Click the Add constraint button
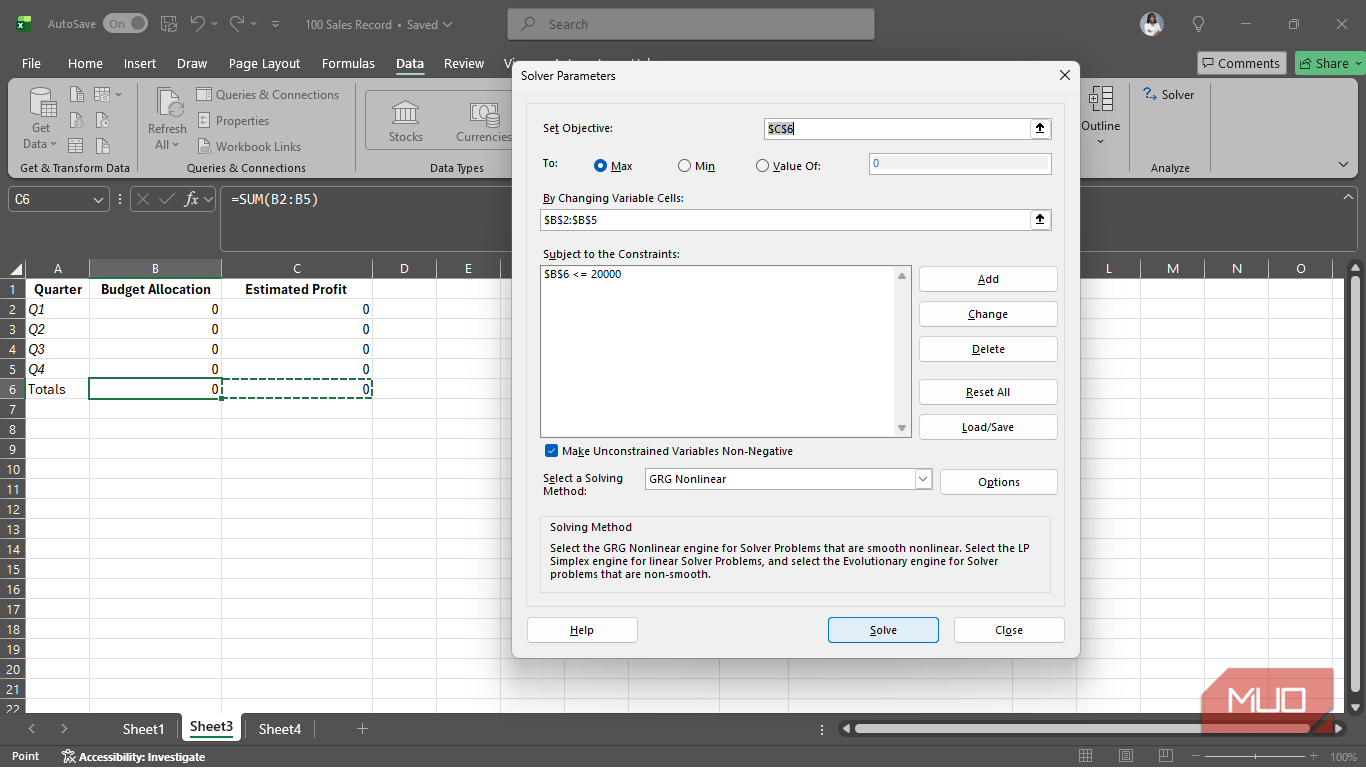Image resolution: width=1366 pixels, height=768 pixels. point(988,279)
